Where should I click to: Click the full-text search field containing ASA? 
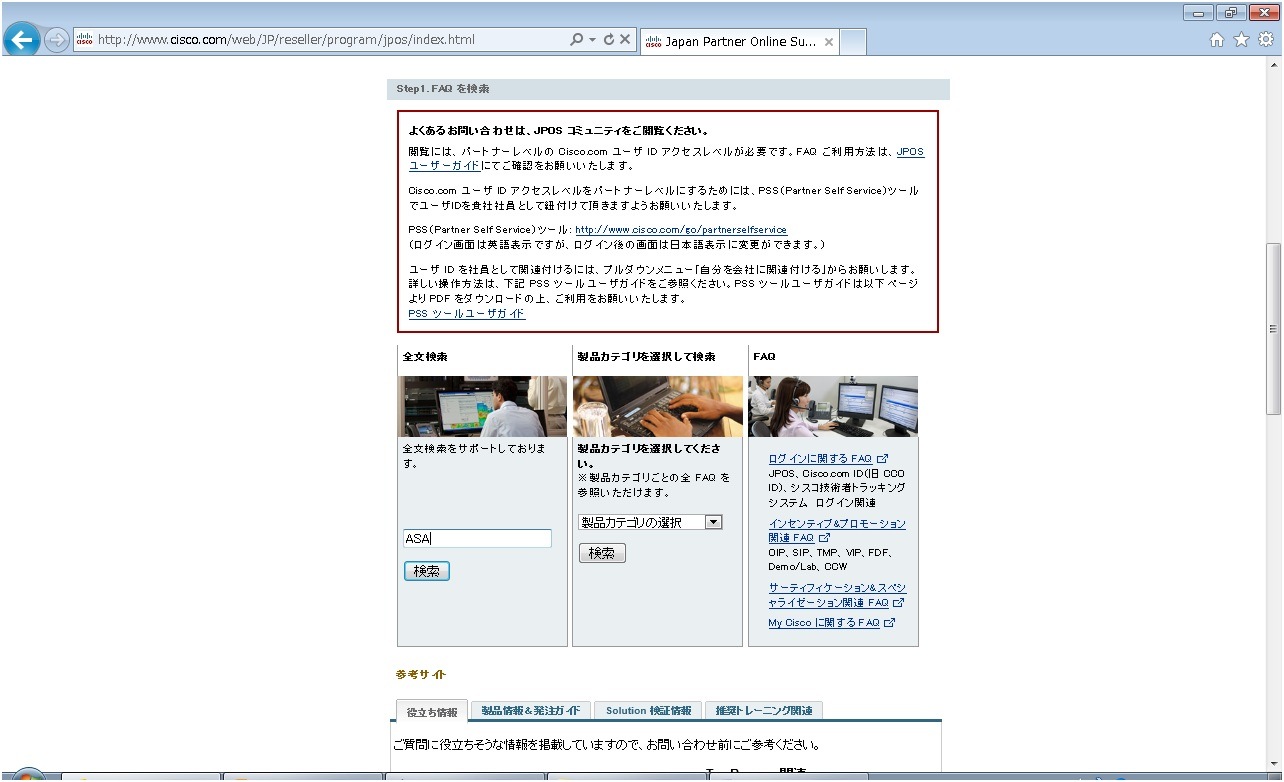pyautogui.click(x=477, y=539)
